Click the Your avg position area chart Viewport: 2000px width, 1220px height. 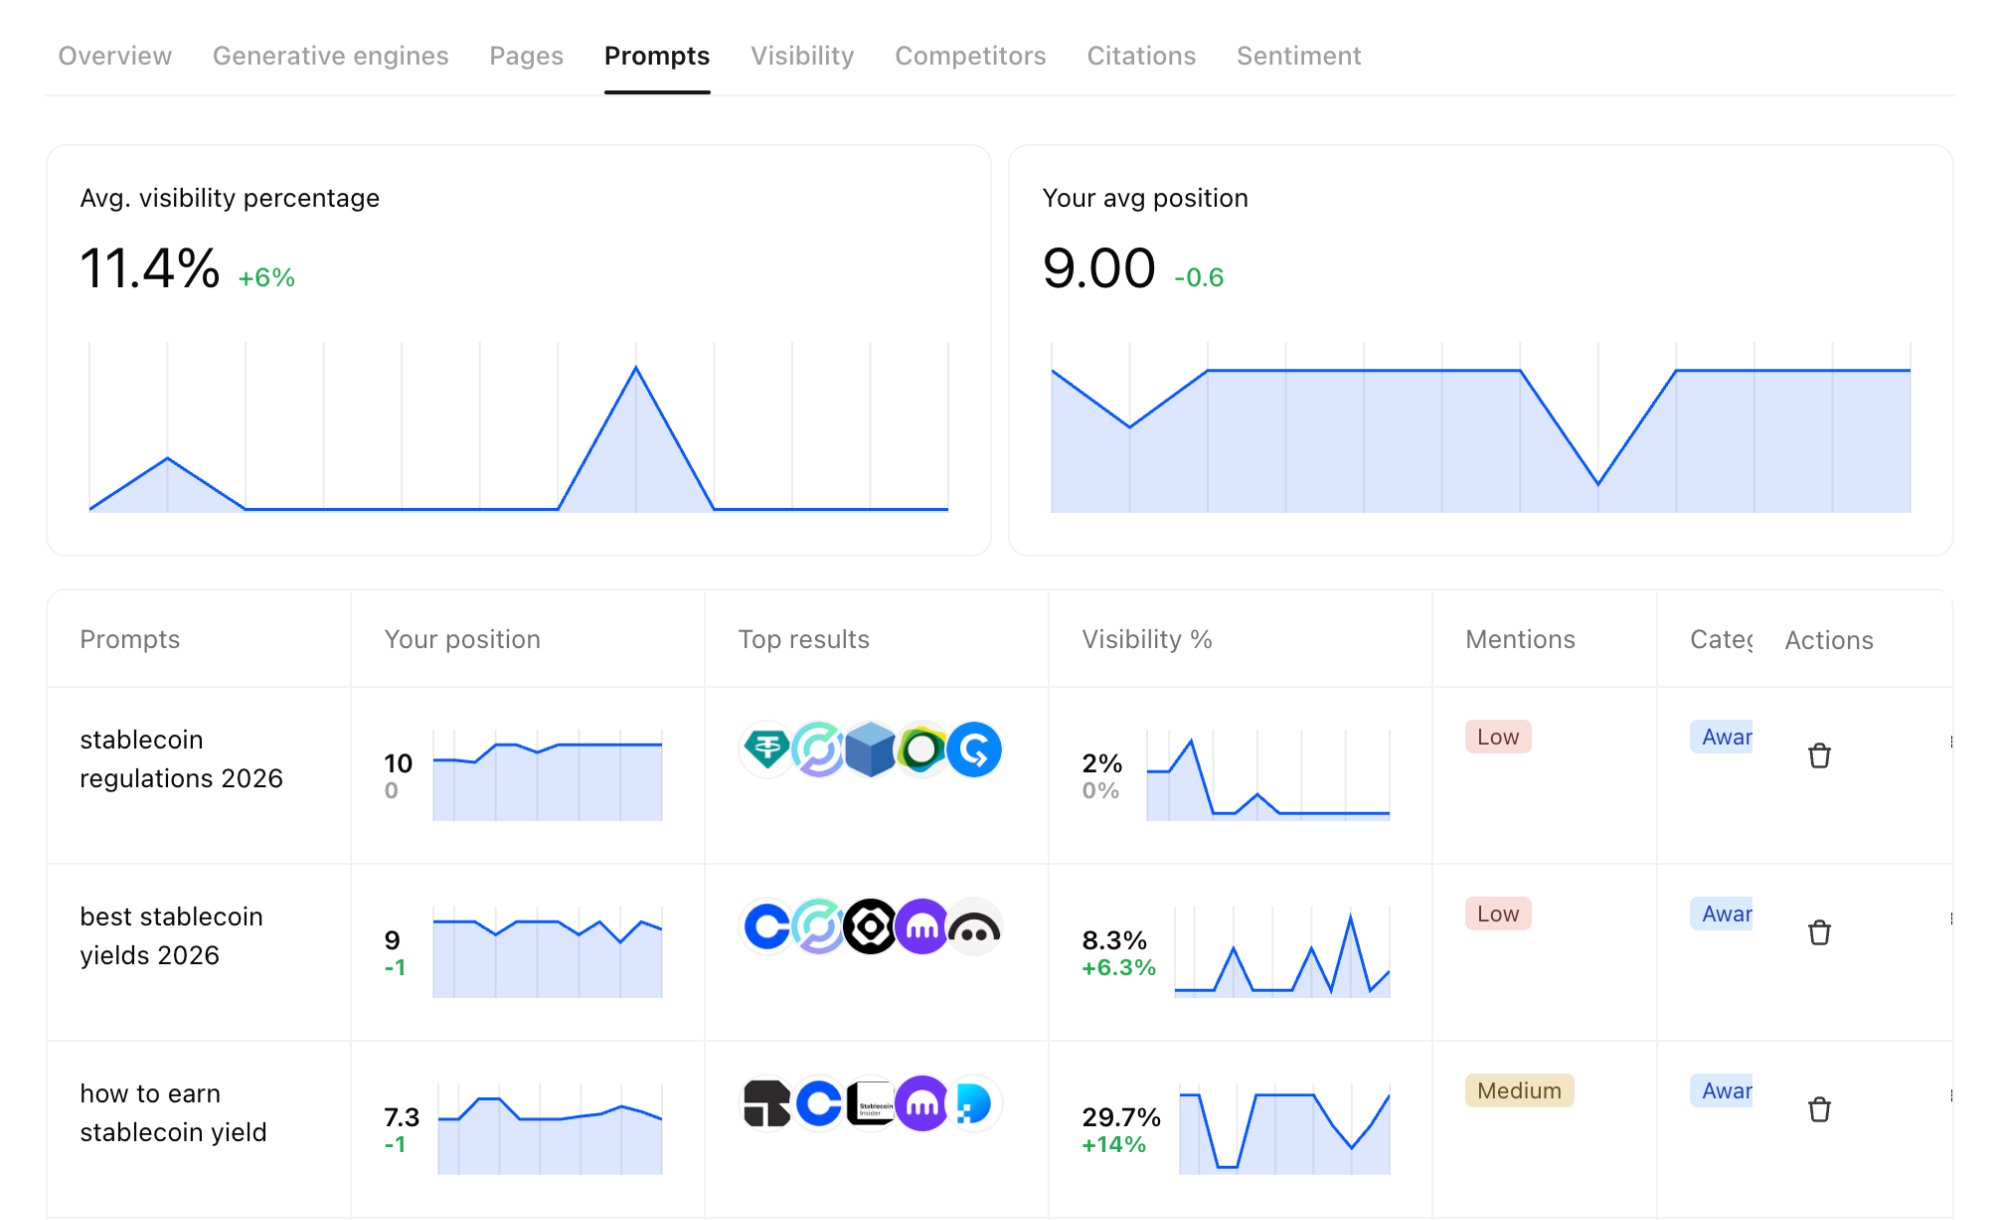coord(1481,427)
